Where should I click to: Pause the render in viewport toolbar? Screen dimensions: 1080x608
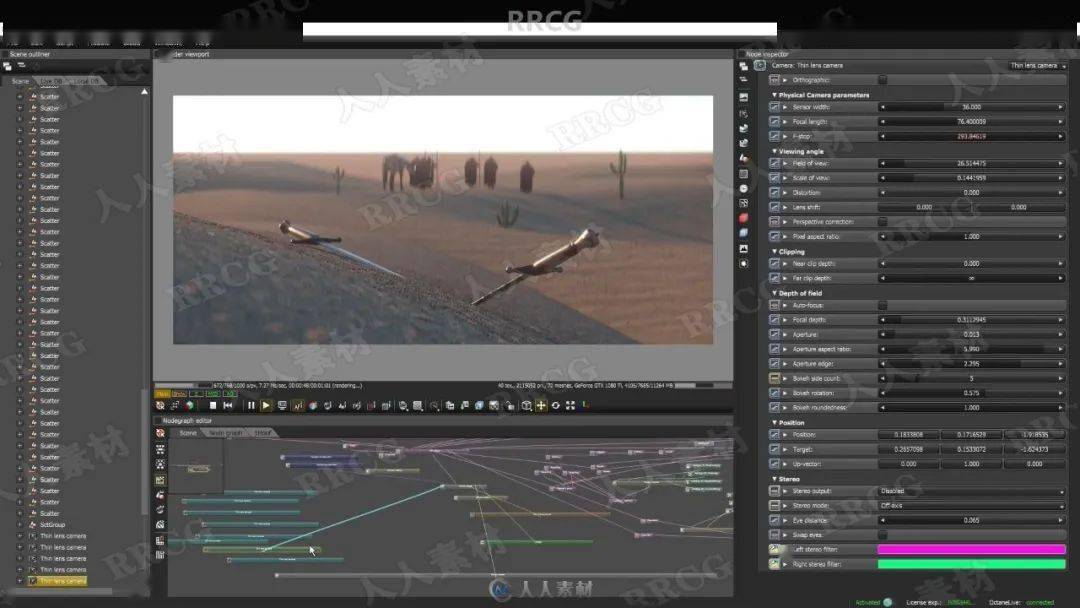click(251, 405)
